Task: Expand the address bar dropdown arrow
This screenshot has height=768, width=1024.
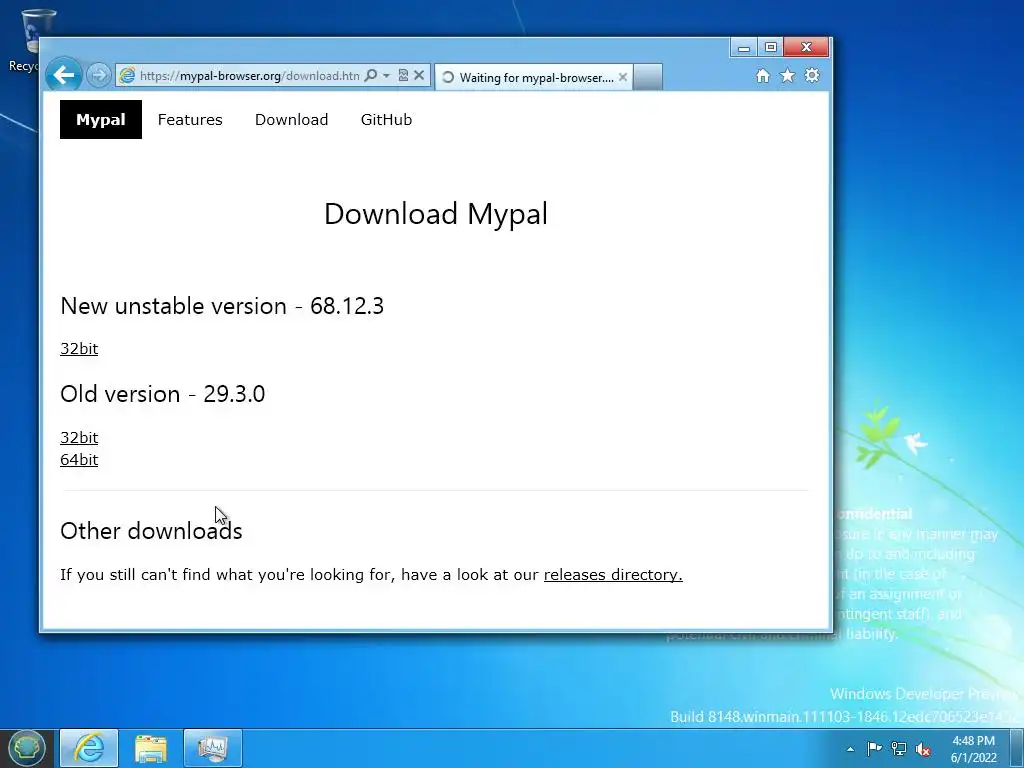Action: click(x=386, y=76)
